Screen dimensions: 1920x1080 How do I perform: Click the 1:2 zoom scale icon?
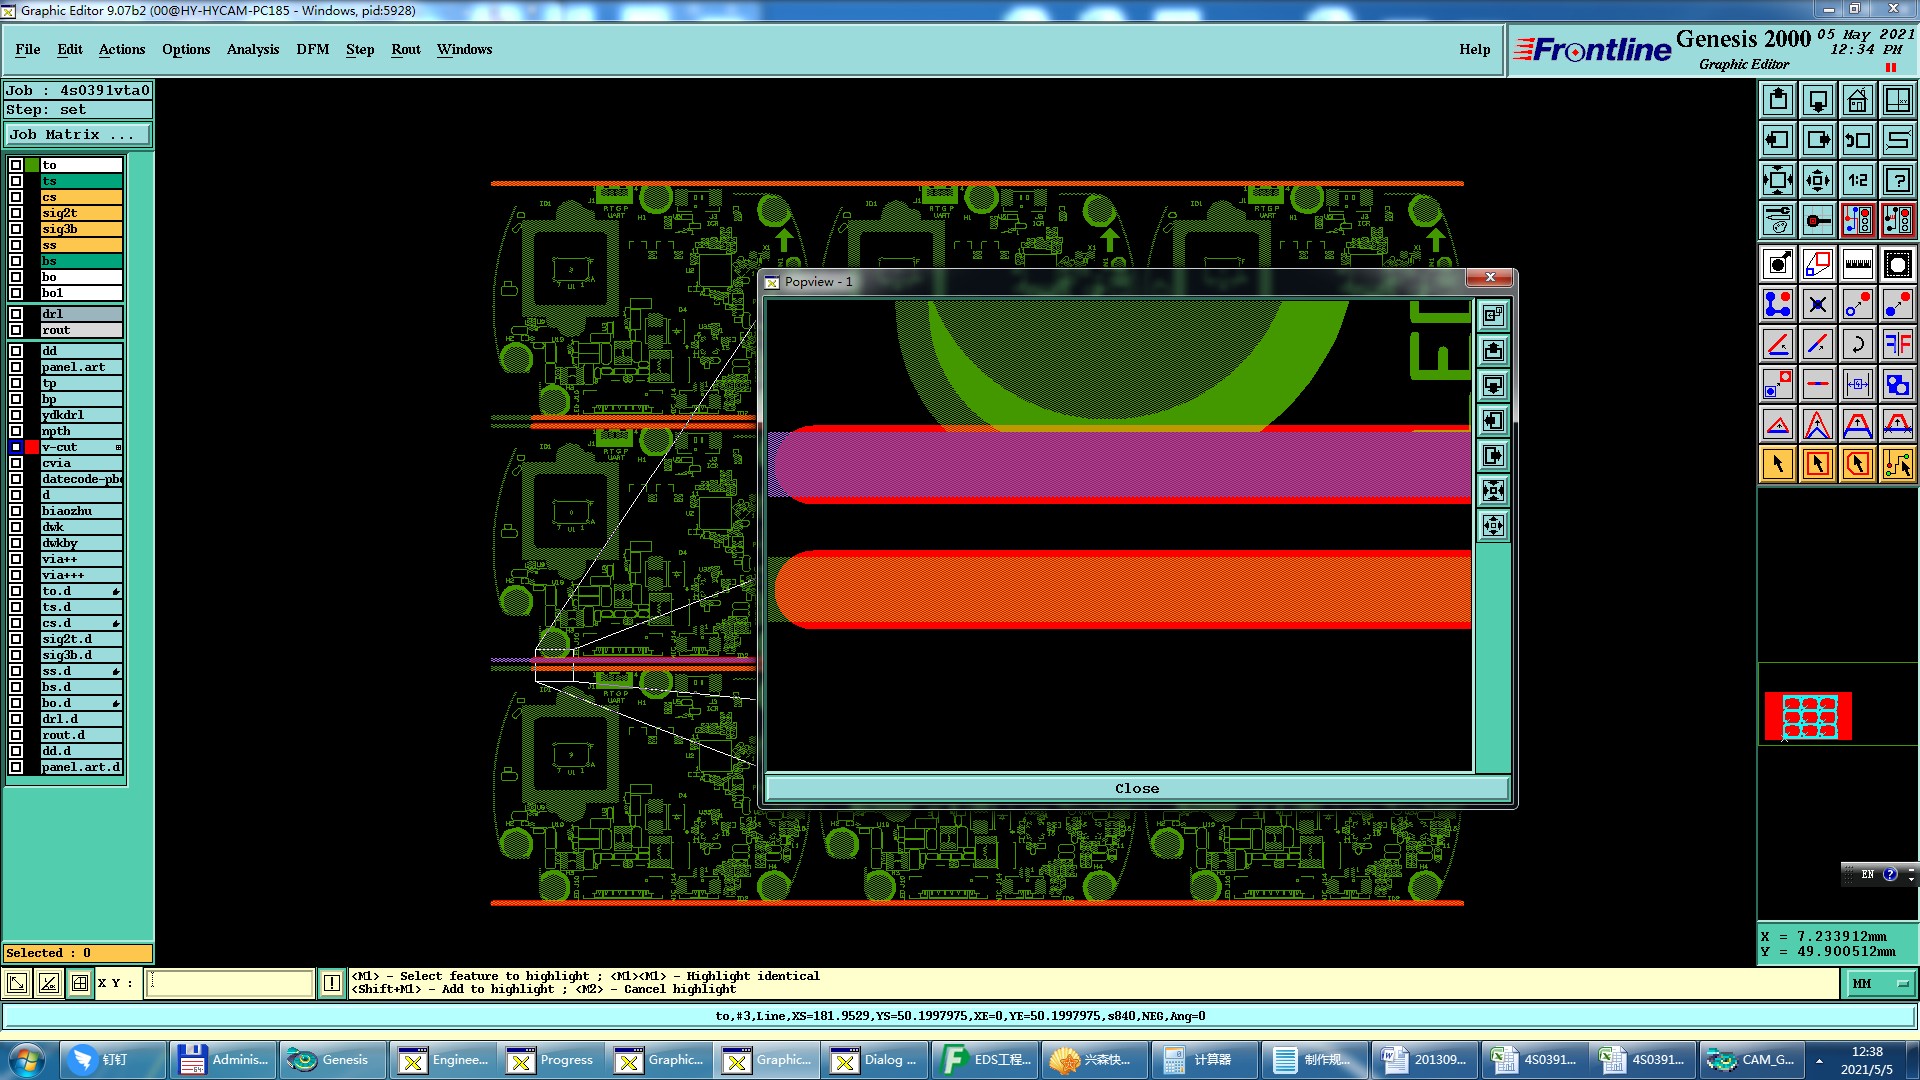click(x=1857, y=180)
